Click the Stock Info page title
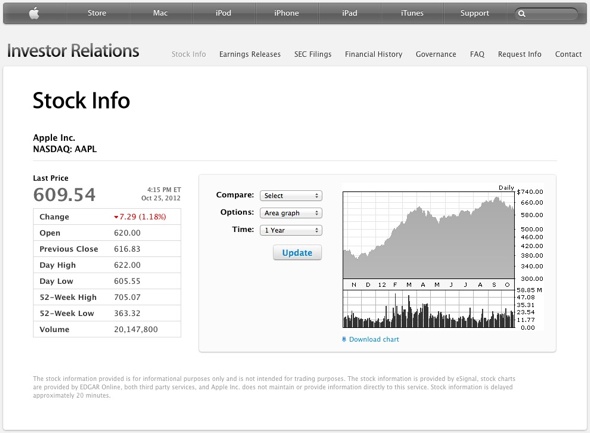Image resolution: width=590 pixels, height=433 pixels. [81, 100]
